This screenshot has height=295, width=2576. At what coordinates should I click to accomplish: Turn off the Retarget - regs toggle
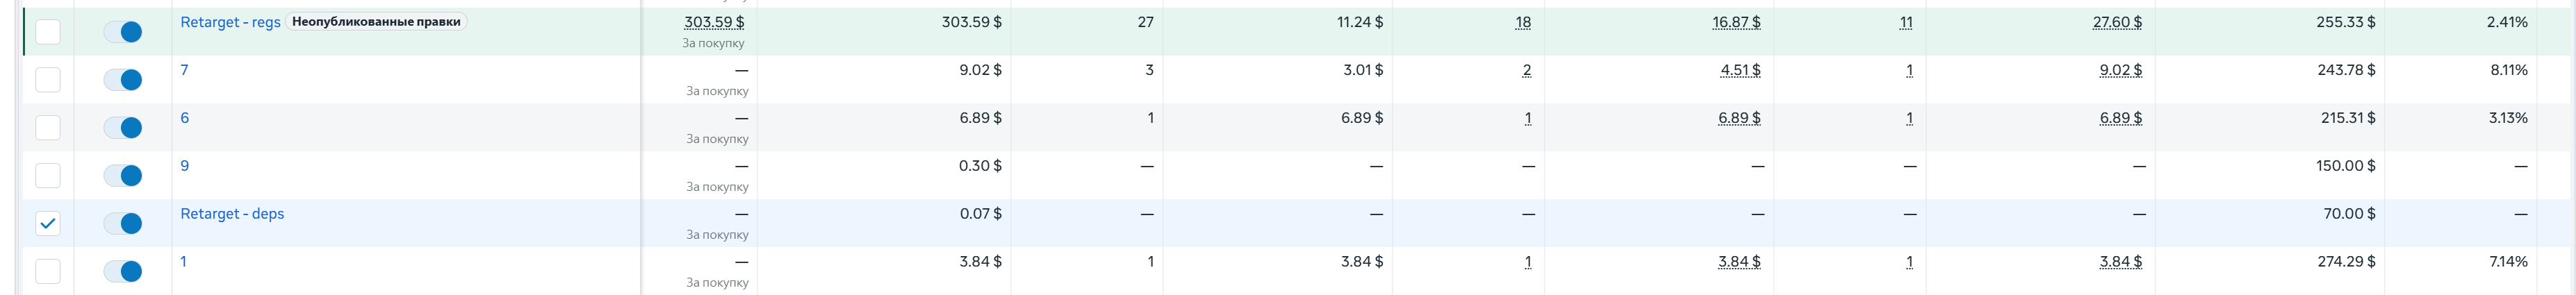pos(123,32)
